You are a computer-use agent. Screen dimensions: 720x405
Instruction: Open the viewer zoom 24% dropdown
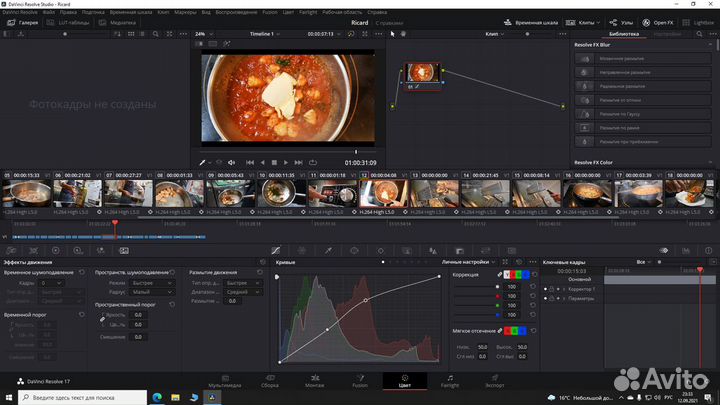205,33
